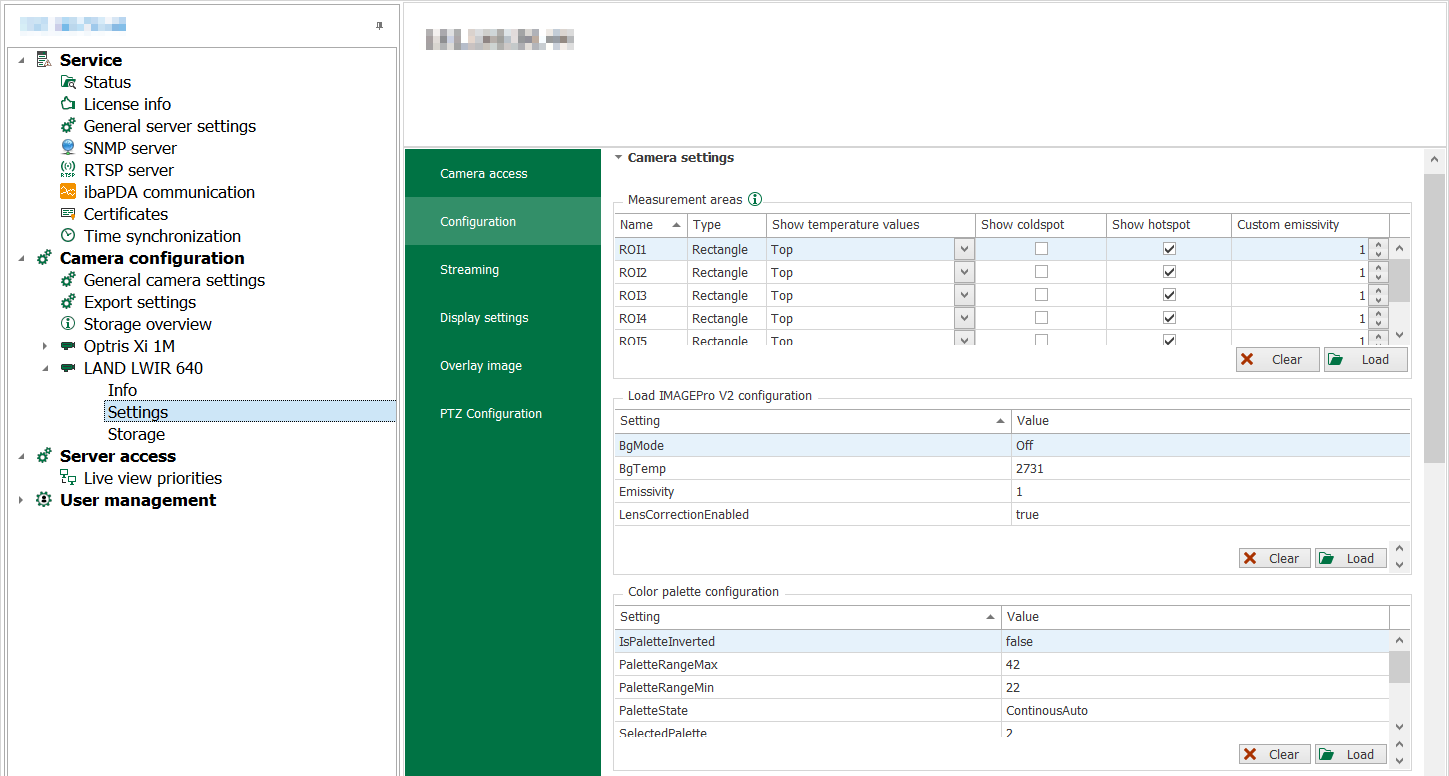The width and height of the screenshot is (1449, 776).
Task: Click the Server access gear icon
Action: [x=44, y=456]
